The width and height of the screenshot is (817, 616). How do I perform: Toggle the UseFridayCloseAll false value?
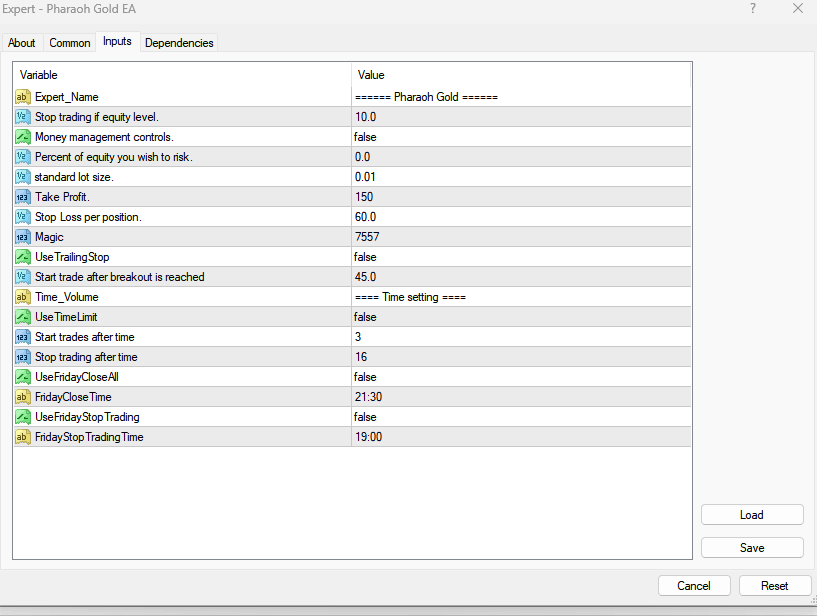click(365, 377)
